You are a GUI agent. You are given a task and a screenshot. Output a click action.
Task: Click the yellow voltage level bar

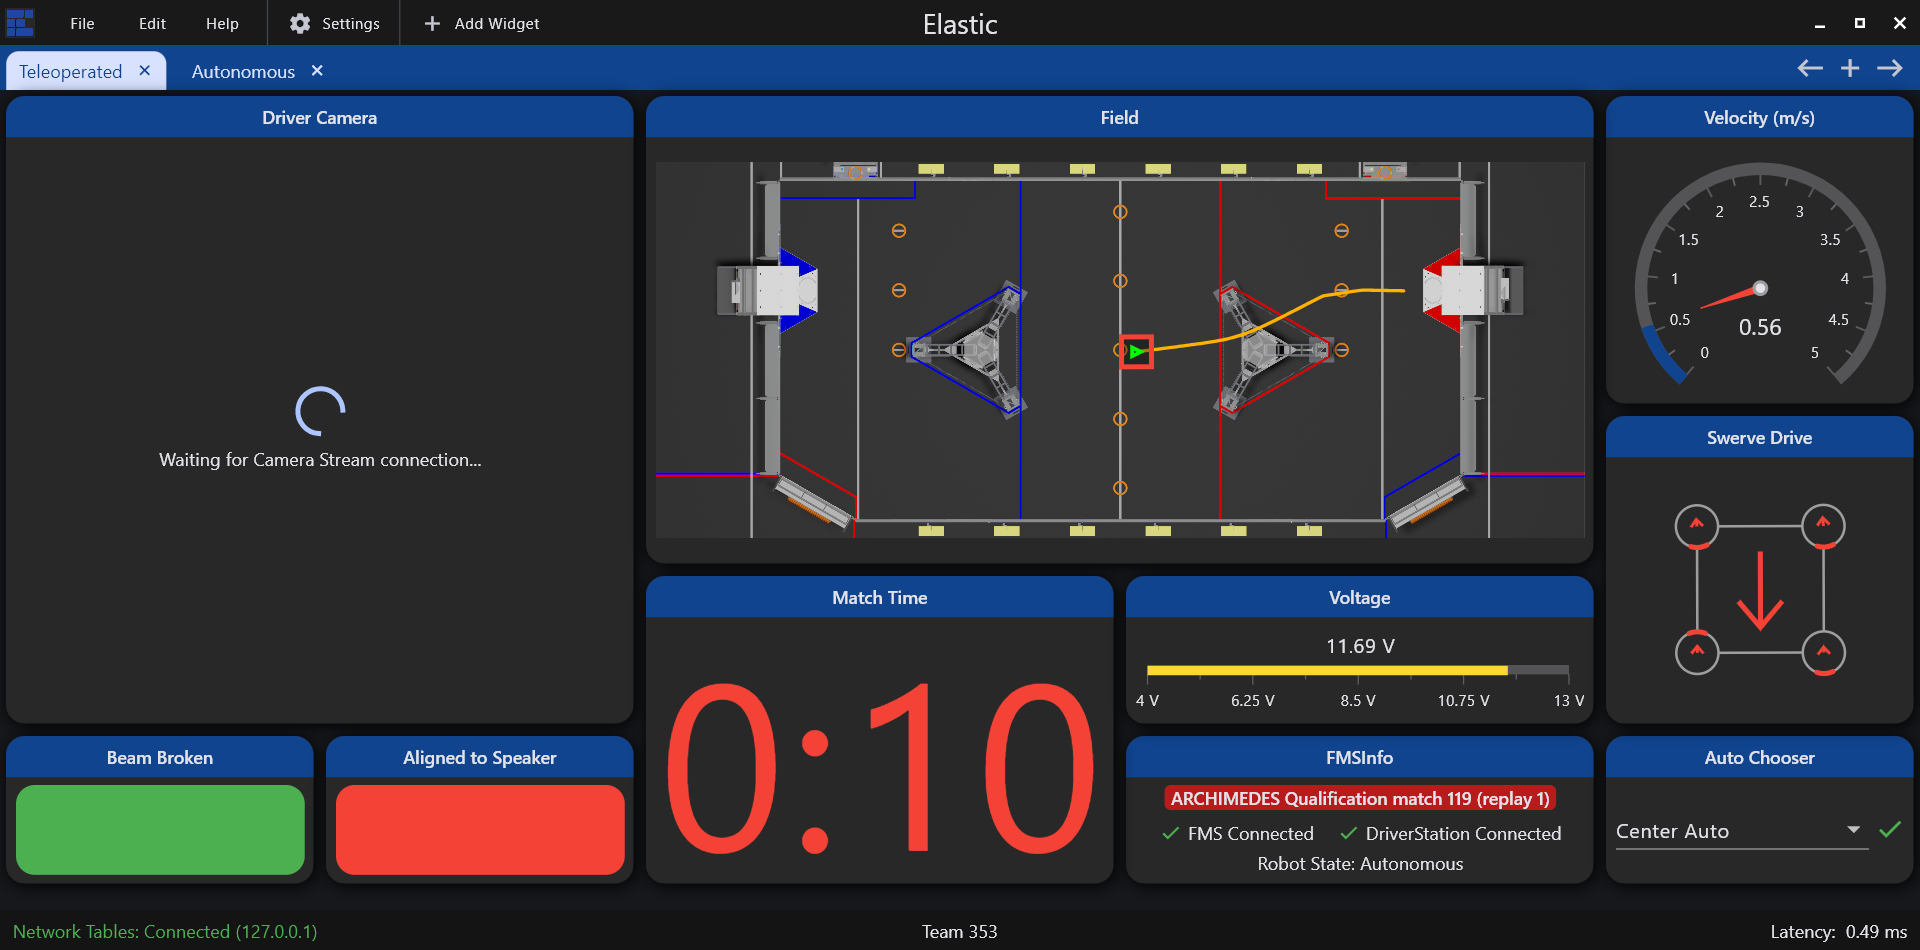1330,670
